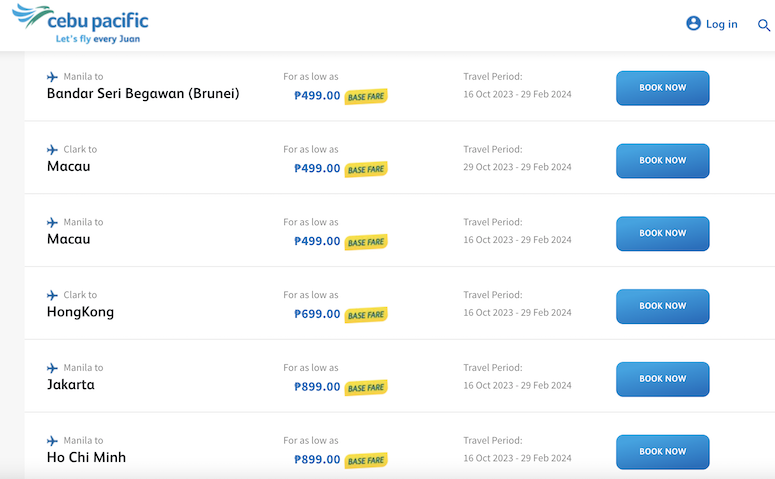Screen dimensions: 775x479
Task: Click Log in link
Action: [721, 24]
